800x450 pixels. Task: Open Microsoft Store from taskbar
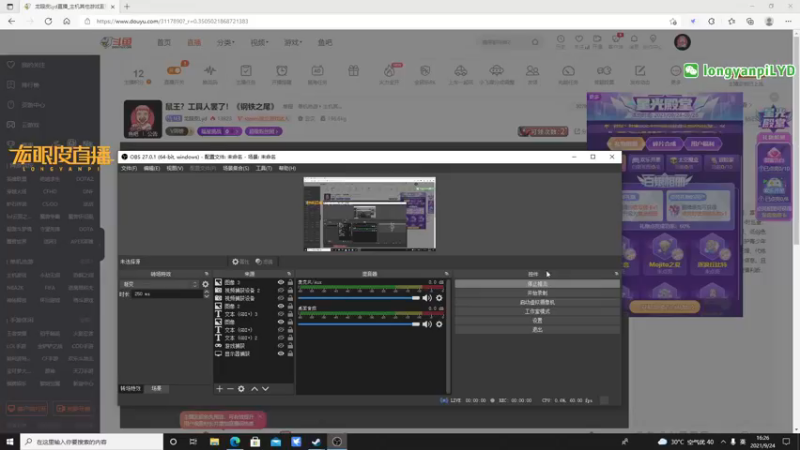pyautogui.click(x=255, y=442)
